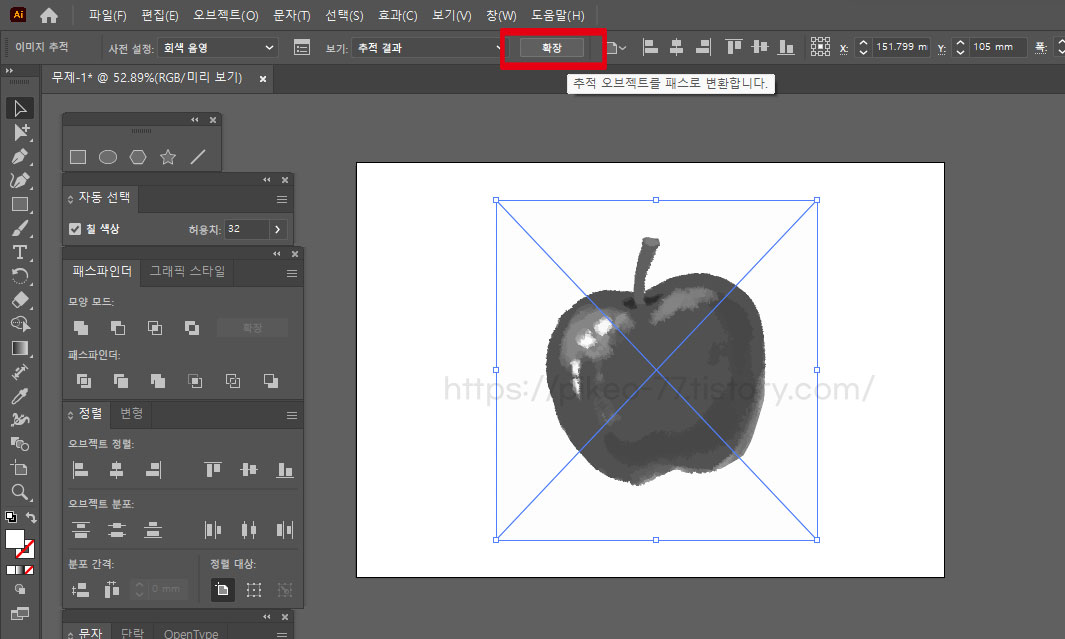Switch to the 그래픽 스타일 tab
The image size is (1065, 639).
tap(187, 271)
